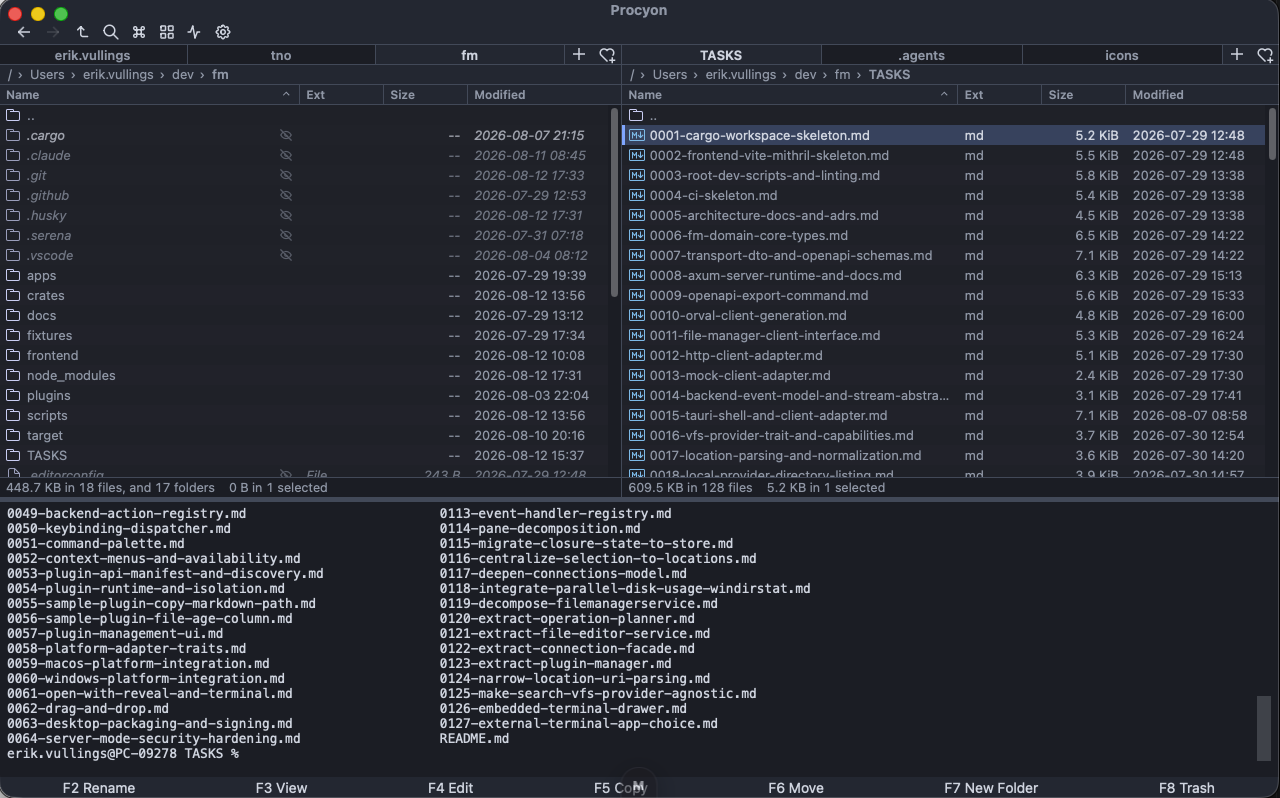Click F6 Move button
1280x798 pixels.
796,788
